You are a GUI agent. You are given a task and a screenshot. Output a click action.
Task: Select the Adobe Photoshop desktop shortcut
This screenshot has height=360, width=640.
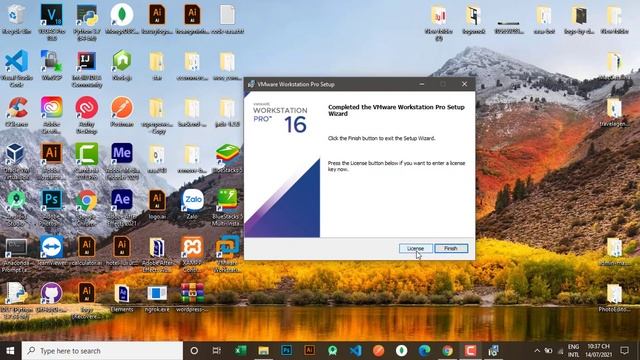pyautogui.click(x=51, y=208)
